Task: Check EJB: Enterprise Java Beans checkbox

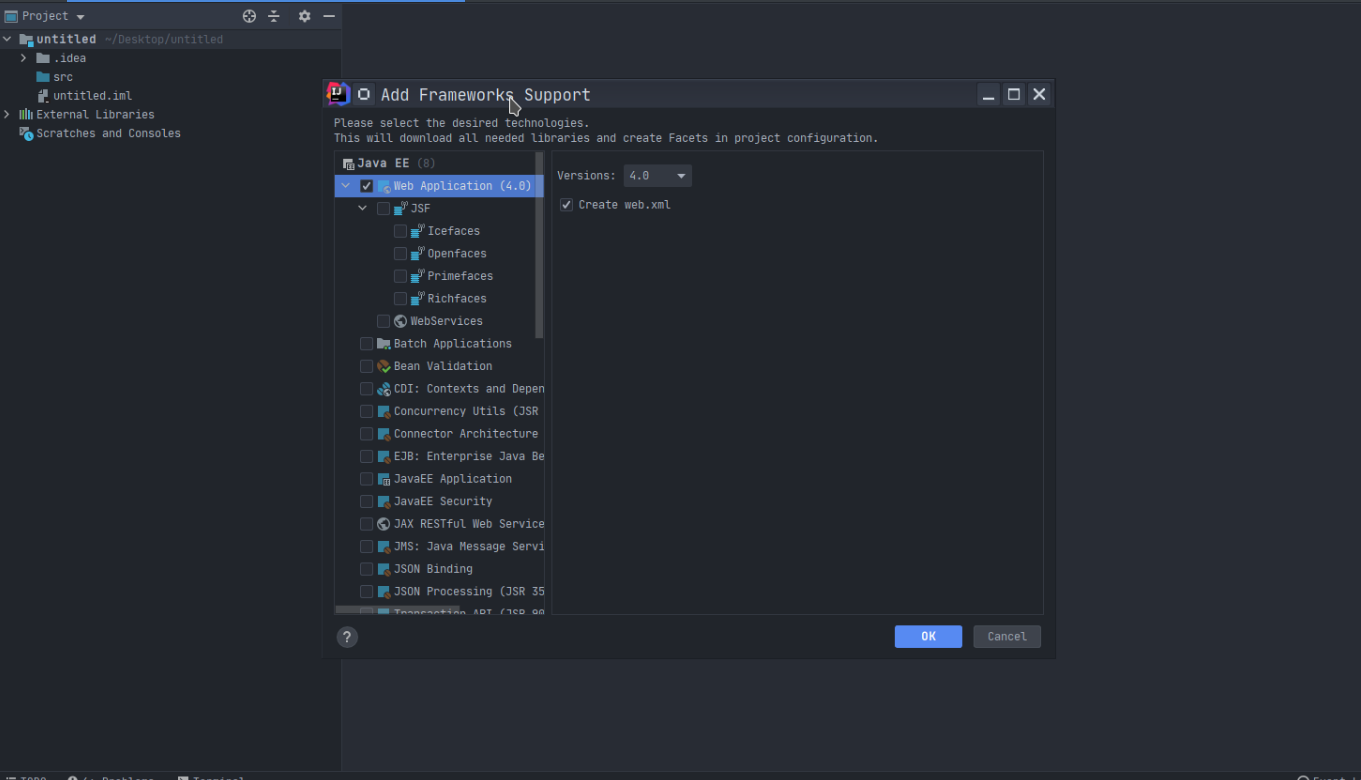Action: click(x=367, y=456)
